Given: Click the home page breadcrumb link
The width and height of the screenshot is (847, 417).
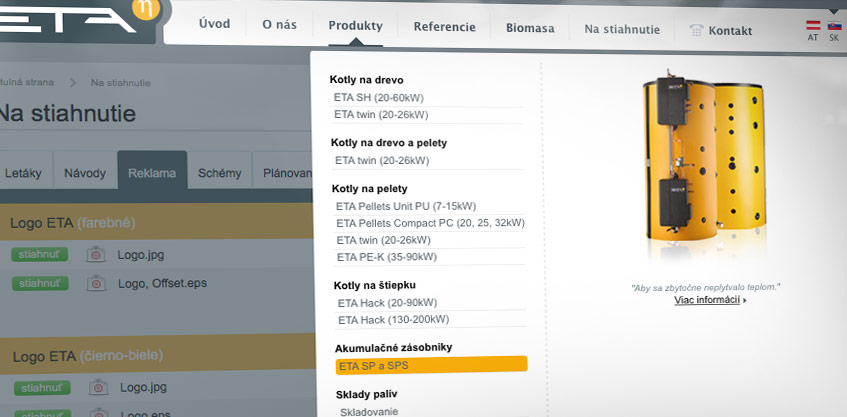Looking at the screenshot, I should tap(26, 83).
